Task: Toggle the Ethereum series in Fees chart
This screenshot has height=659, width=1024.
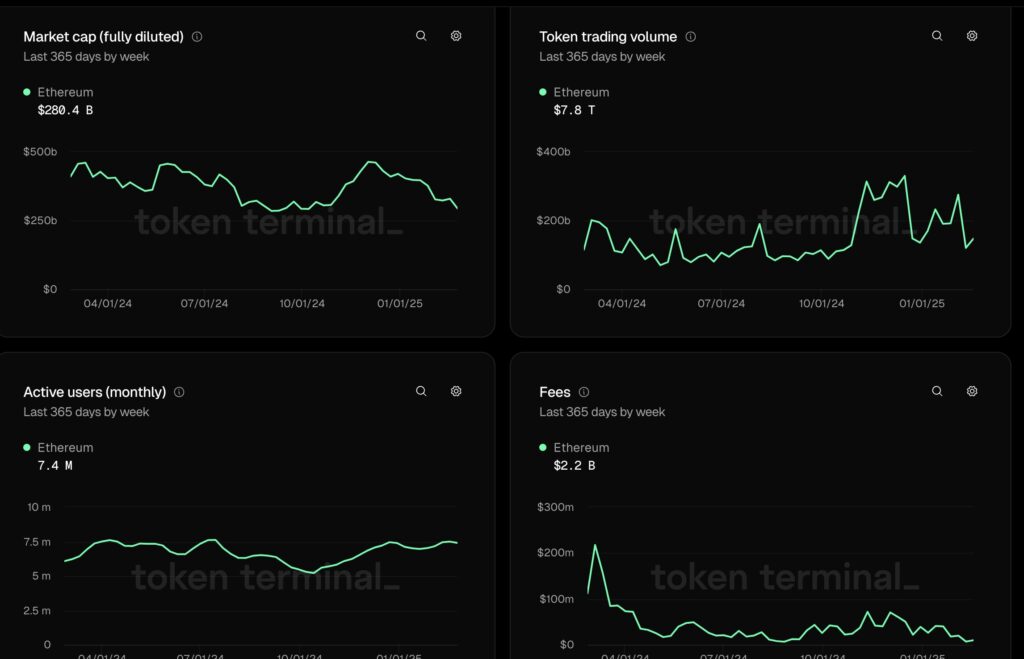Action: pyautogui.click(x=542, y=447)
